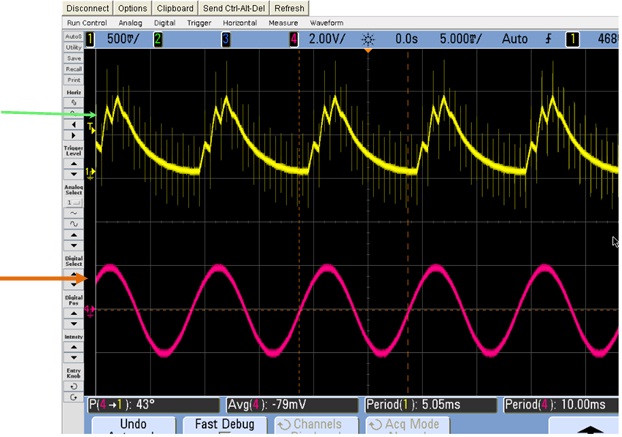Click the Print sidebar button

point(73,80)
